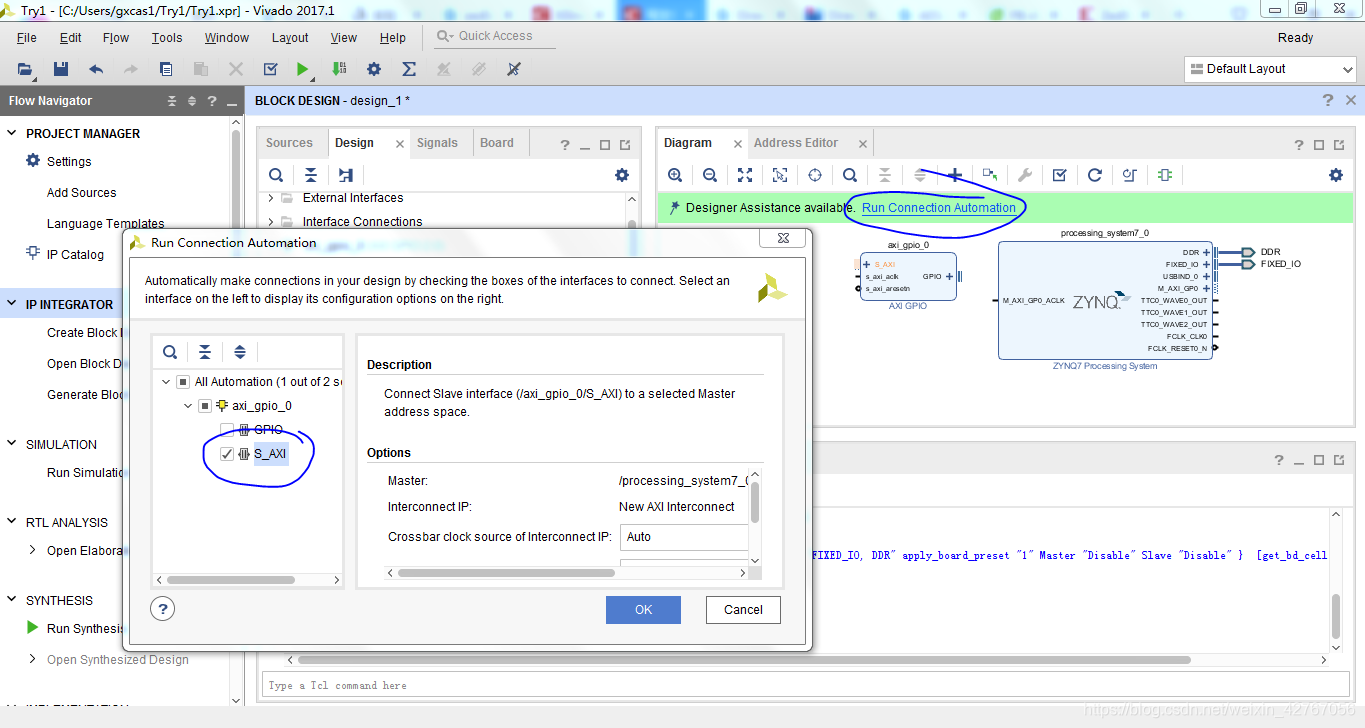
Task: Open IP Catalog in Flow Navigator
Action: click(x=75, y=255)
